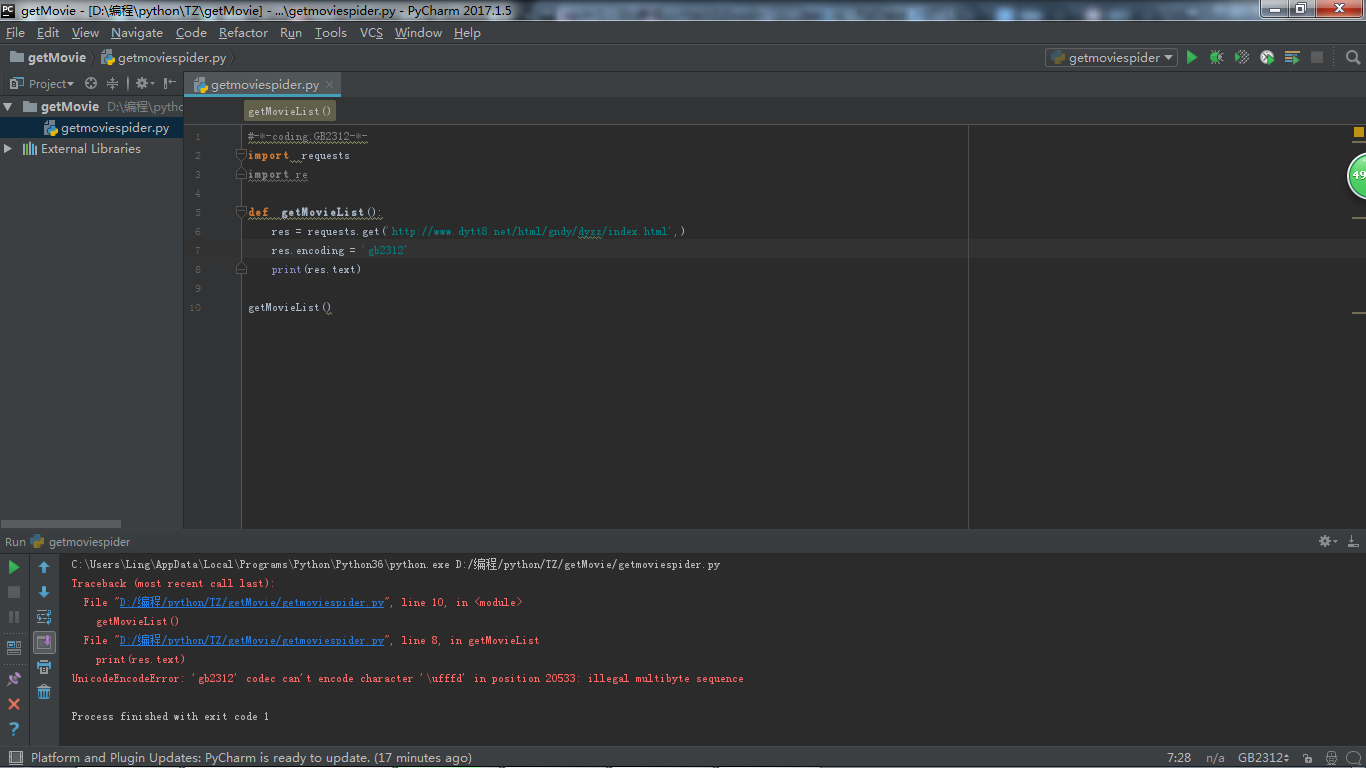Toggle soft-wrap in Run console
Screen dimensions: 1366x768
pos(44,617)
